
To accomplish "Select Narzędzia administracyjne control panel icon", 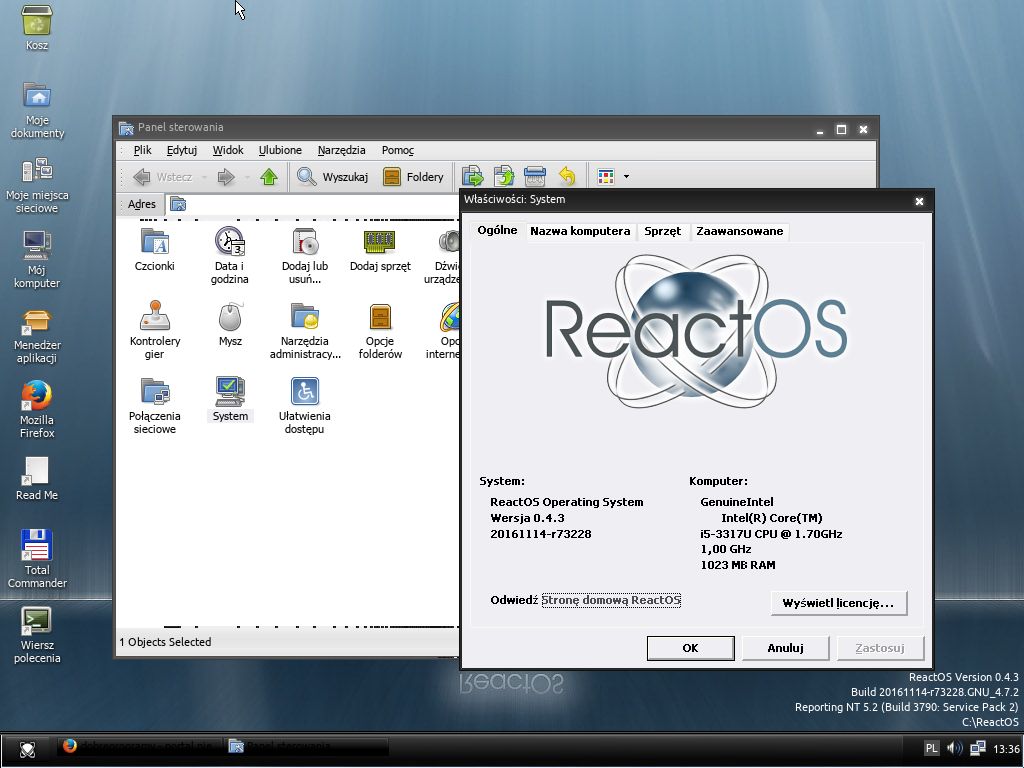I will click(x=305, y=330).
